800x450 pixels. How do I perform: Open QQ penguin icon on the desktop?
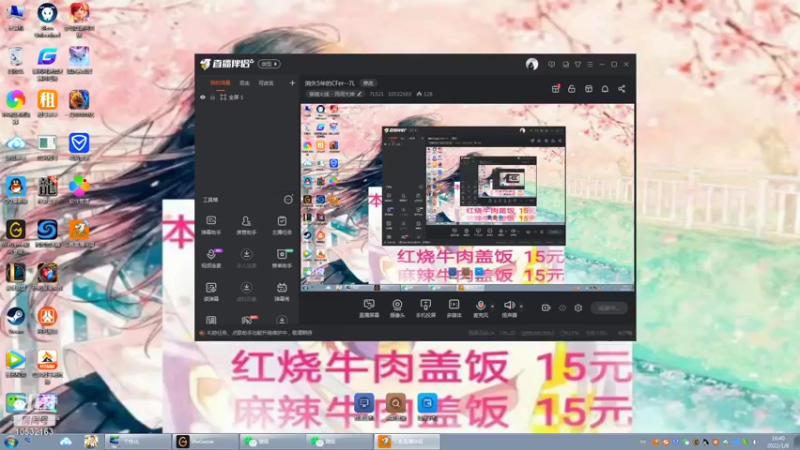[16, 189]
